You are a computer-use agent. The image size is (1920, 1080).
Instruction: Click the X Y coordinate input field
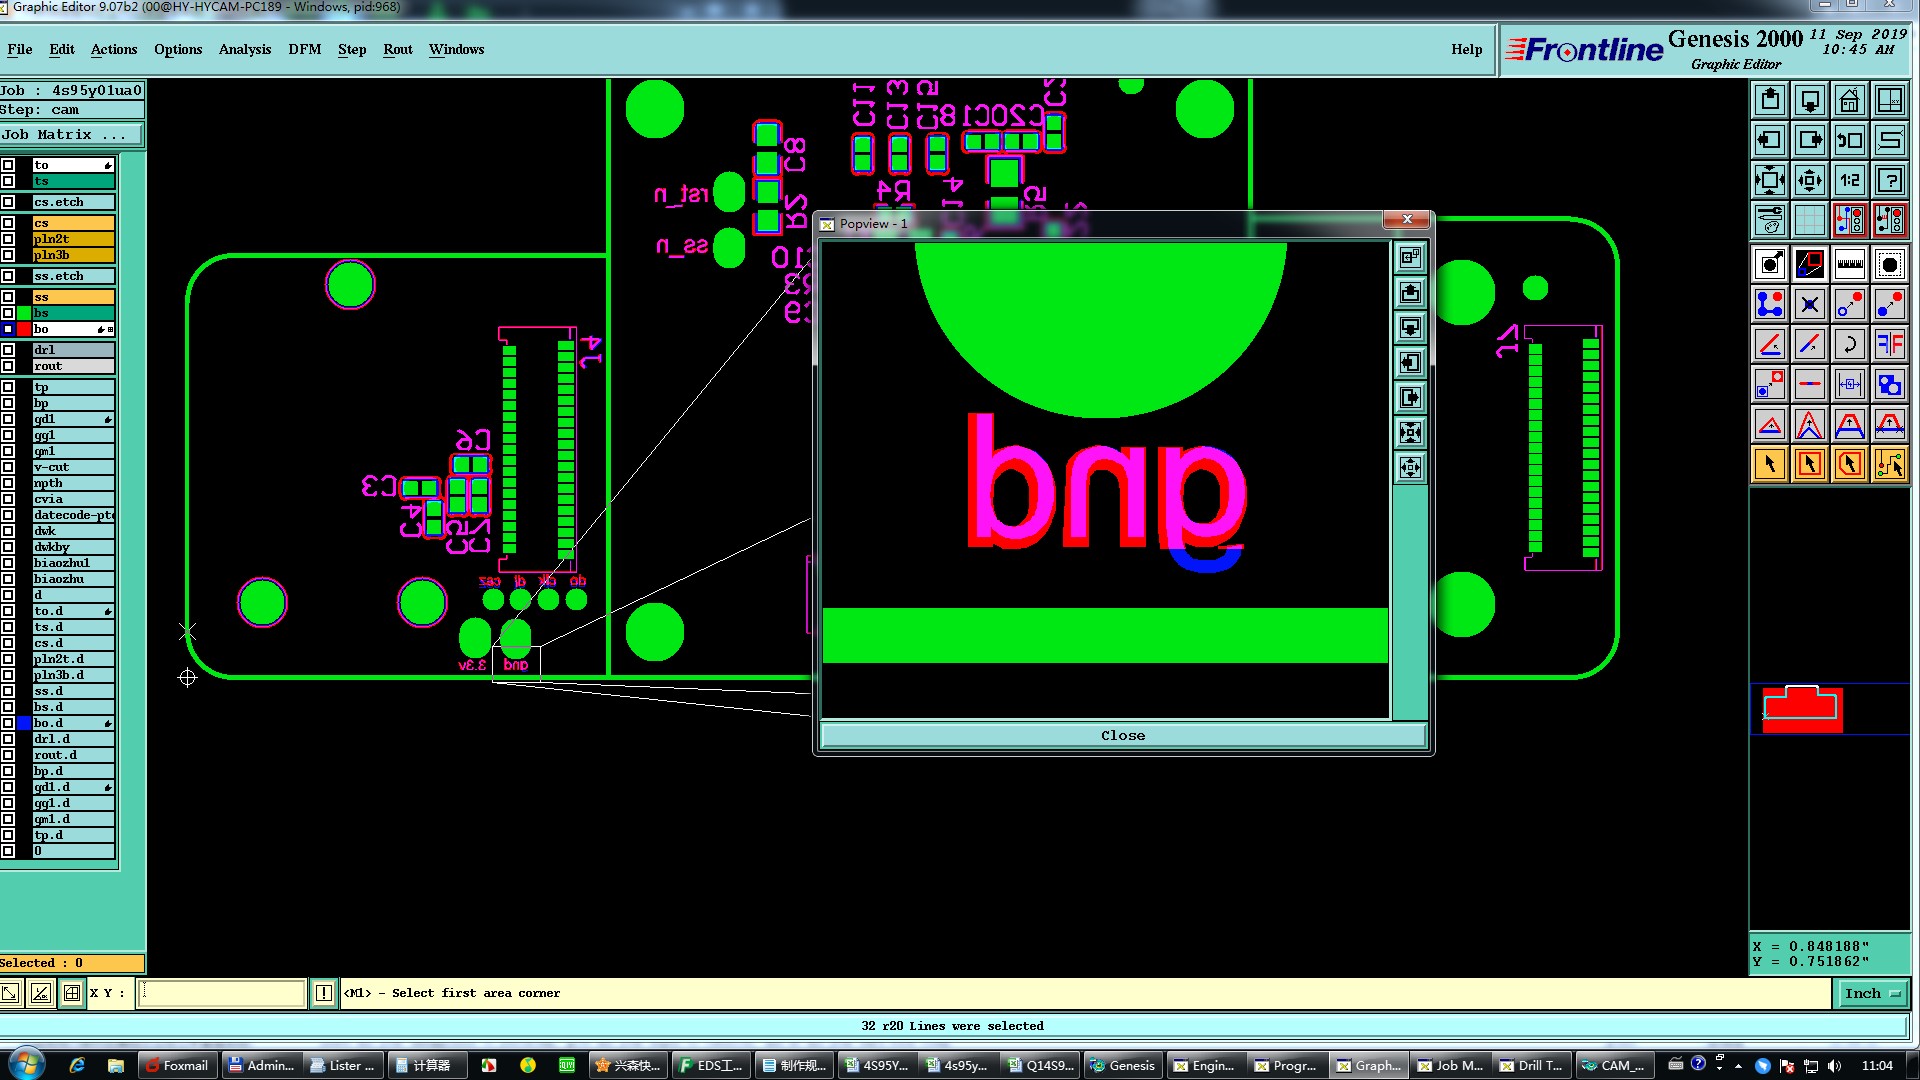(221, 993)
